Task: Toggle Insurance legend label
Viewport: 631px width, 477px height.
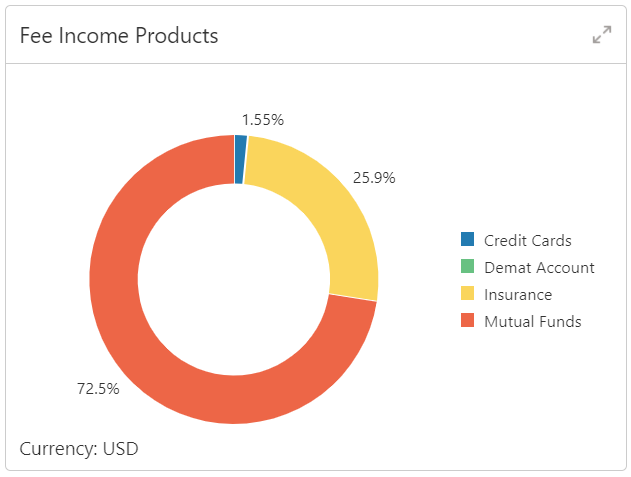Action: (x=518, y=294)
